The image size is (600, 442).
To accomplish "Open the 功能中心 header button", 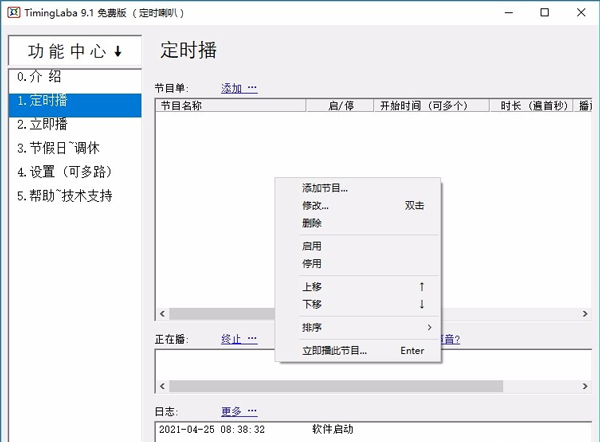I will 75,51.
